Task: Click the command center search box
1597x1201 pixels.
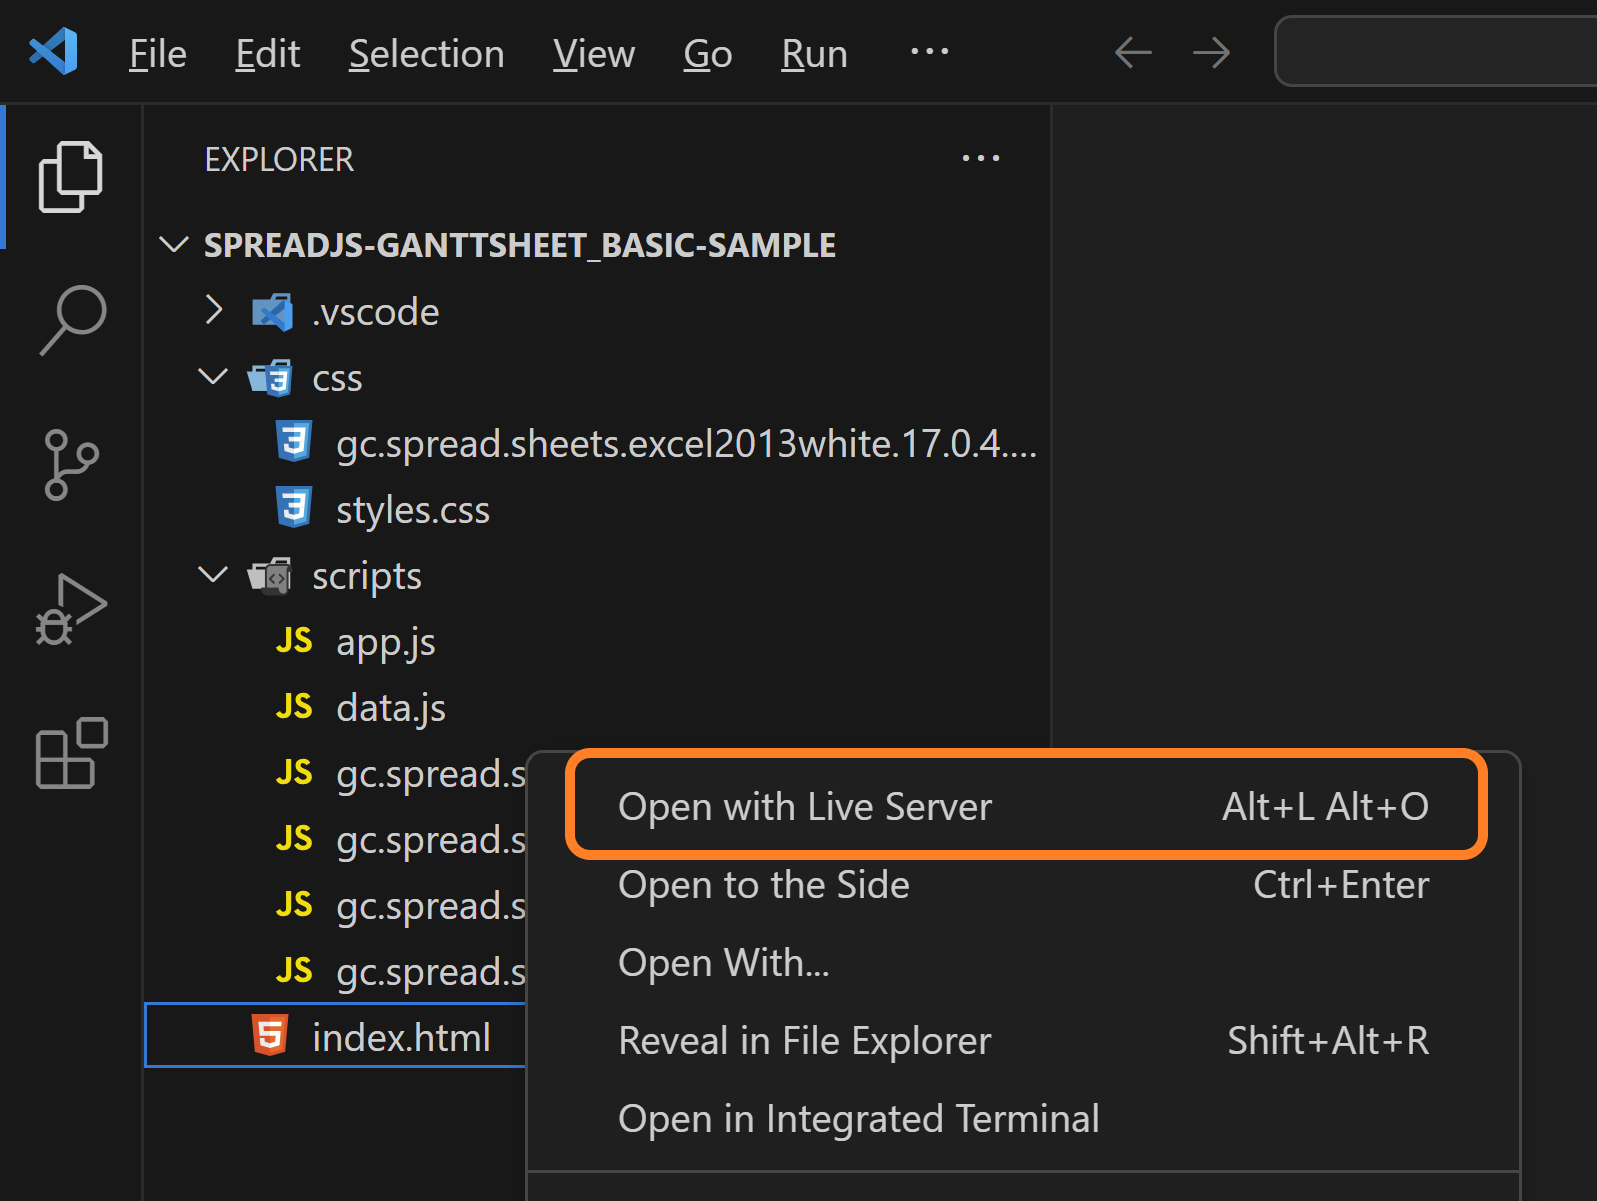Action: coord(1436,51)
